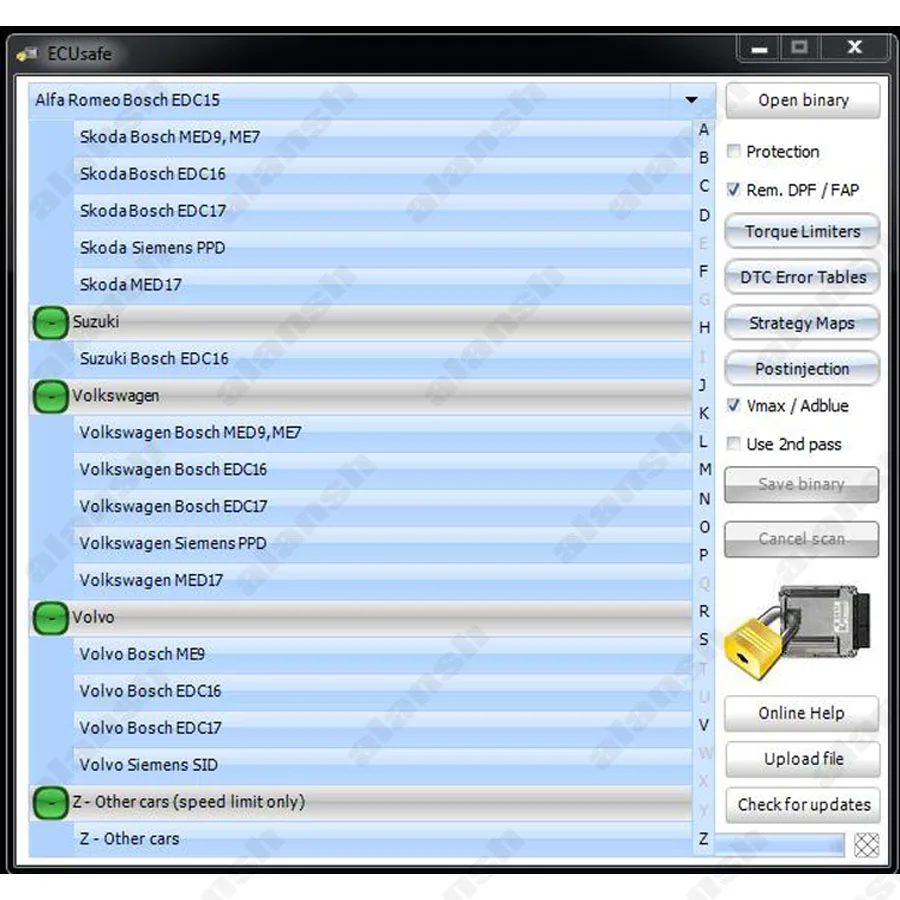Click the ECUsafe title bar icon
This screenshot has width=900, height=900.
tap(27, 54)
